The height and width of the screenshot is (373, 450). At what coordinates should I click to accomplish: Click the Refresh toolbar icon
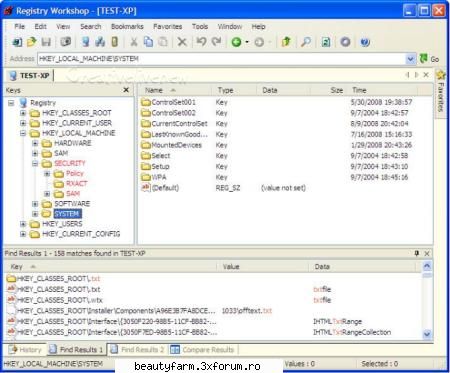[x=326, y=42]
